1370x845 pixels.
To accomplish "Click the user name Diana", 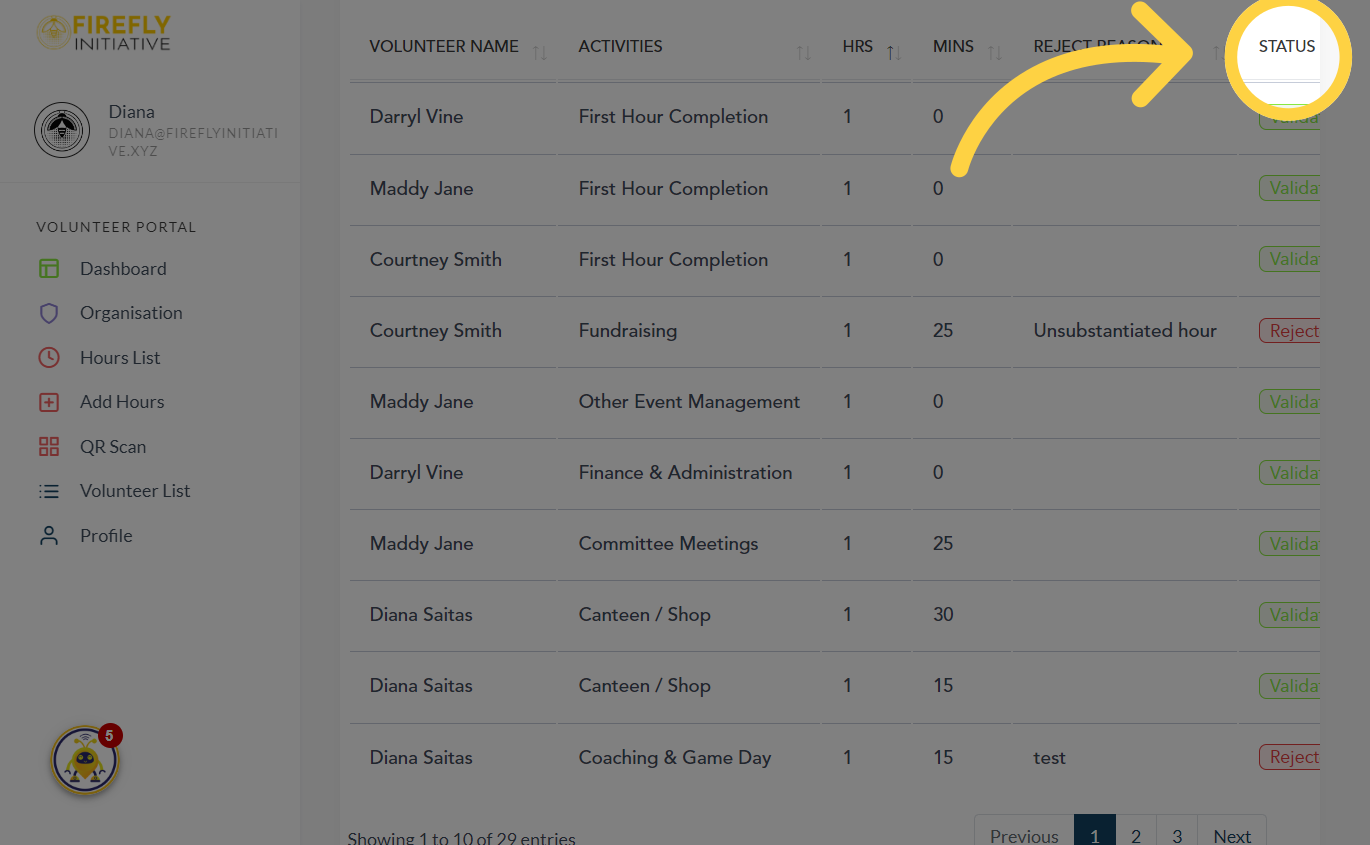I will pos(132,112).
